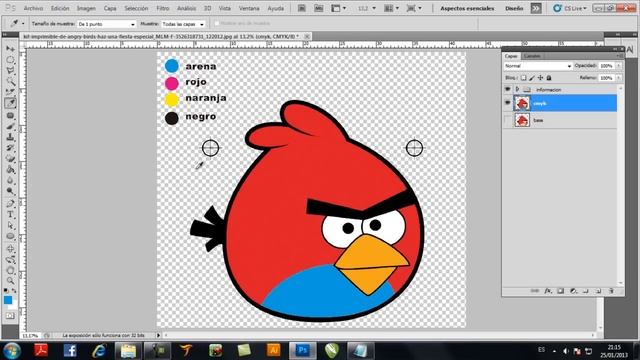Open the Filtro menu
Viewport: 640px width, 360px height.
(162, 8)
